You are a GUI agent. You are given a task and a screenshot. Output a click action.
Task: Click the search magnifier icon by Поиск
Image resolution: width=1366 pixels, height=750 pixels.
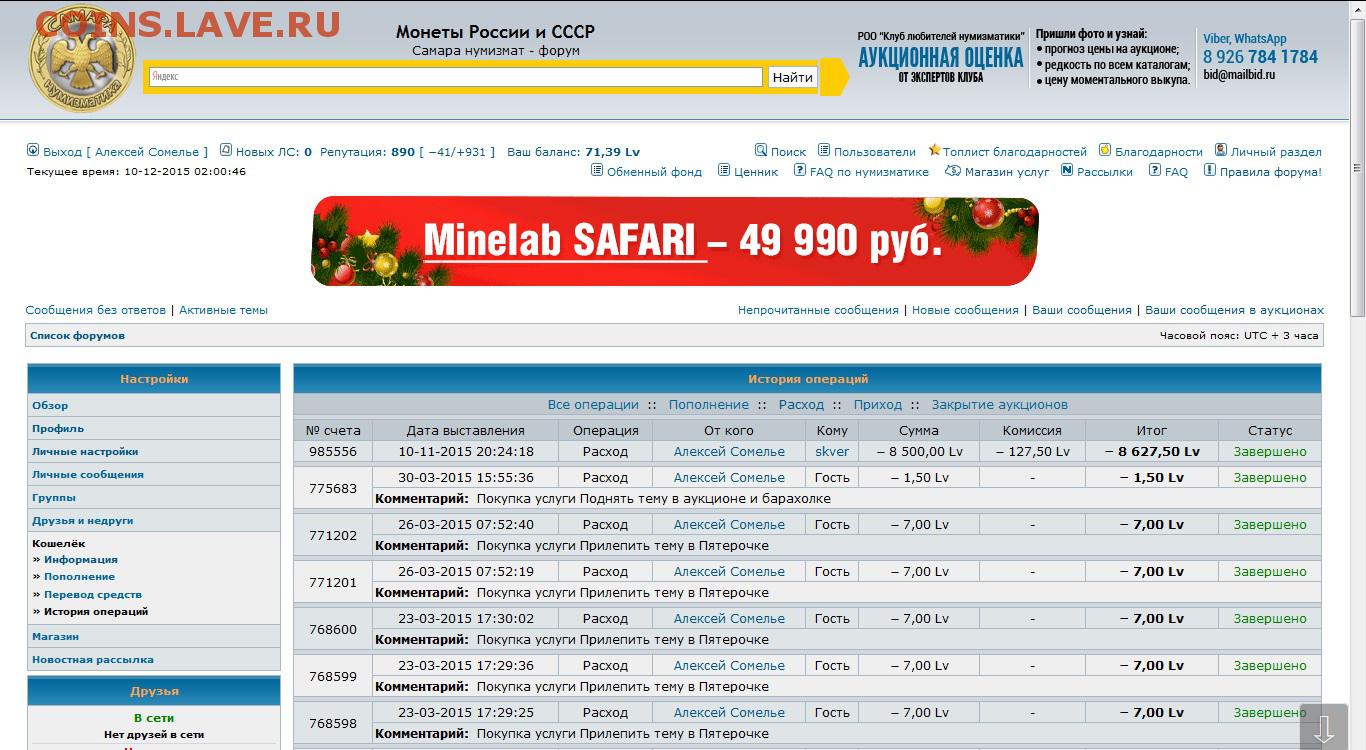(x=761, y=150)
